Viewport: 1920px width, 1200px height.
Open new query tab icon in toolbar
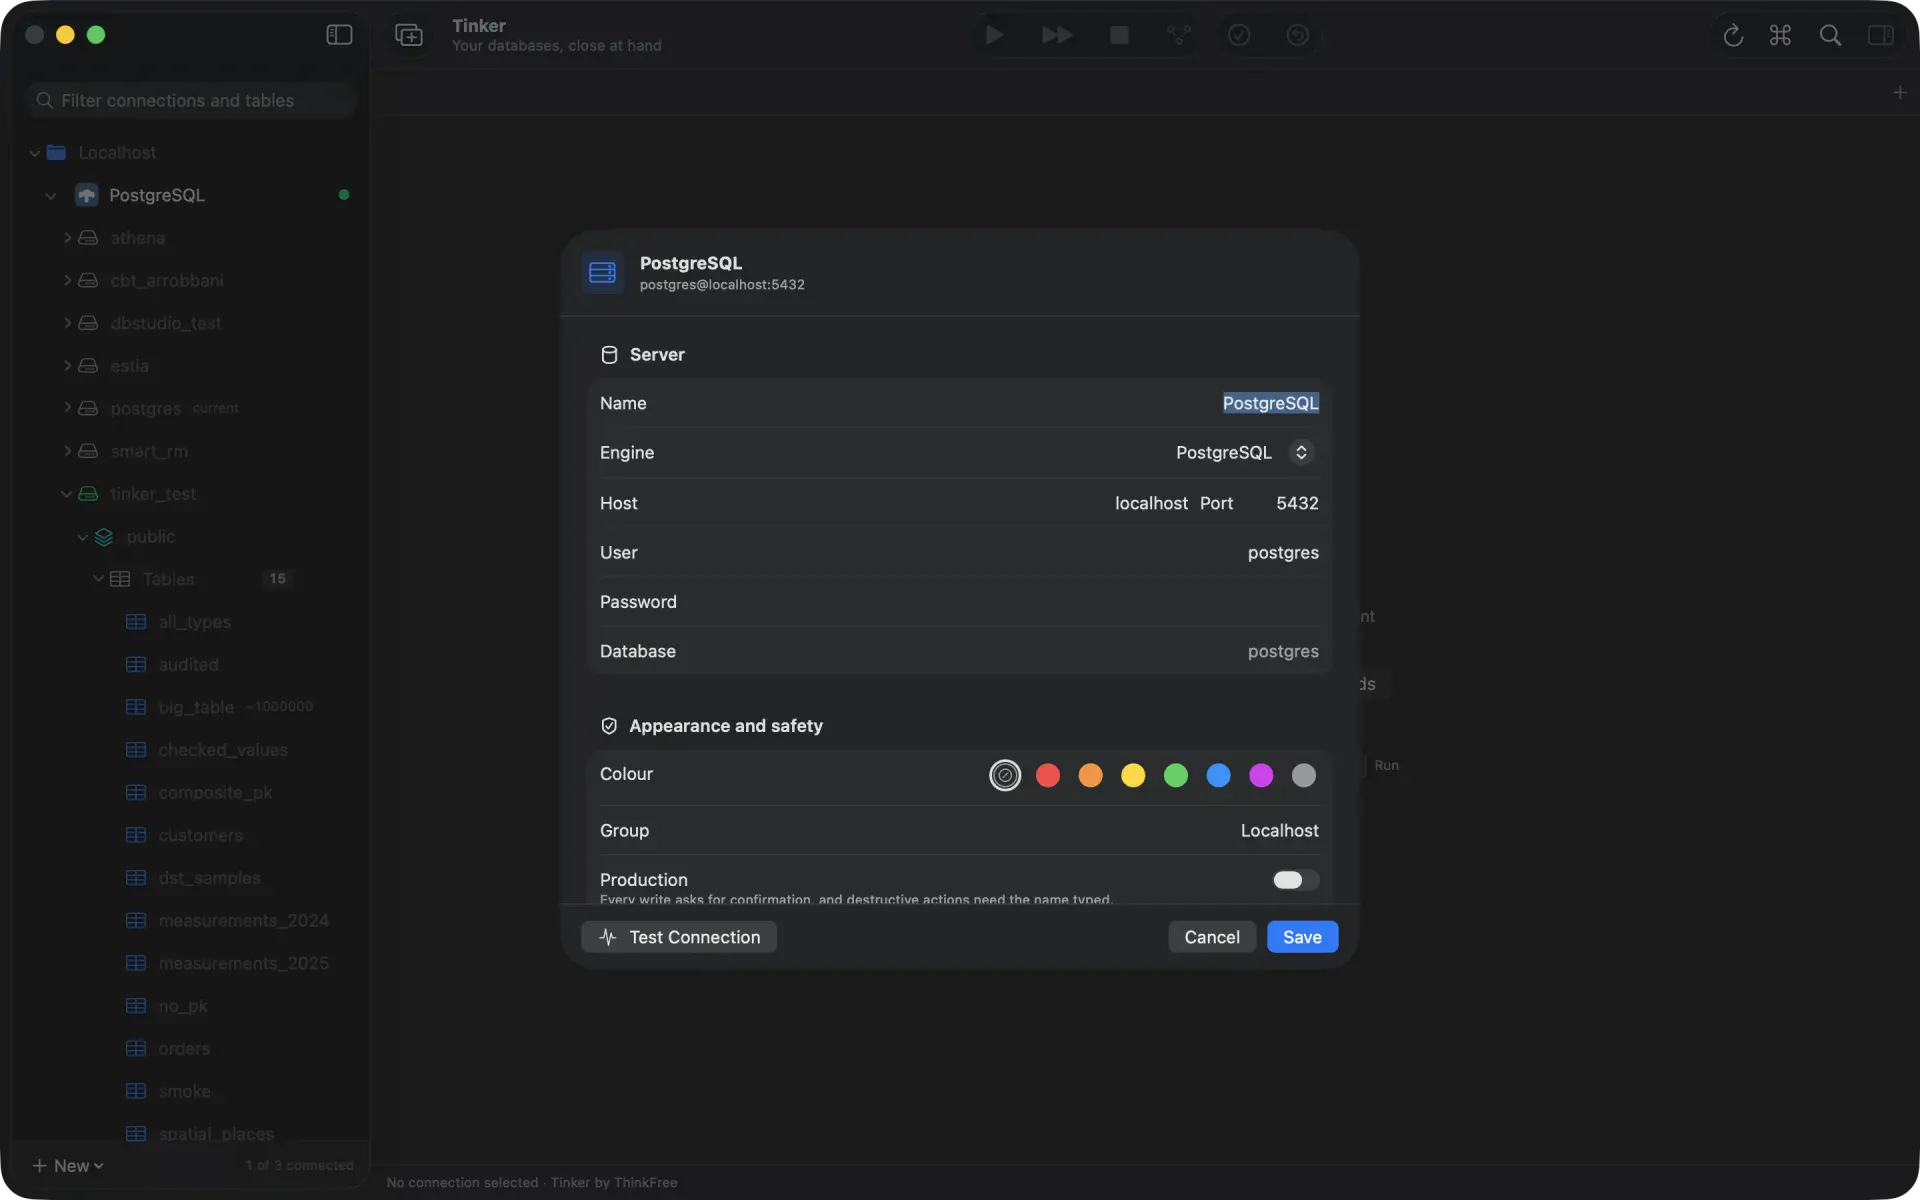(x=409, y=35)
